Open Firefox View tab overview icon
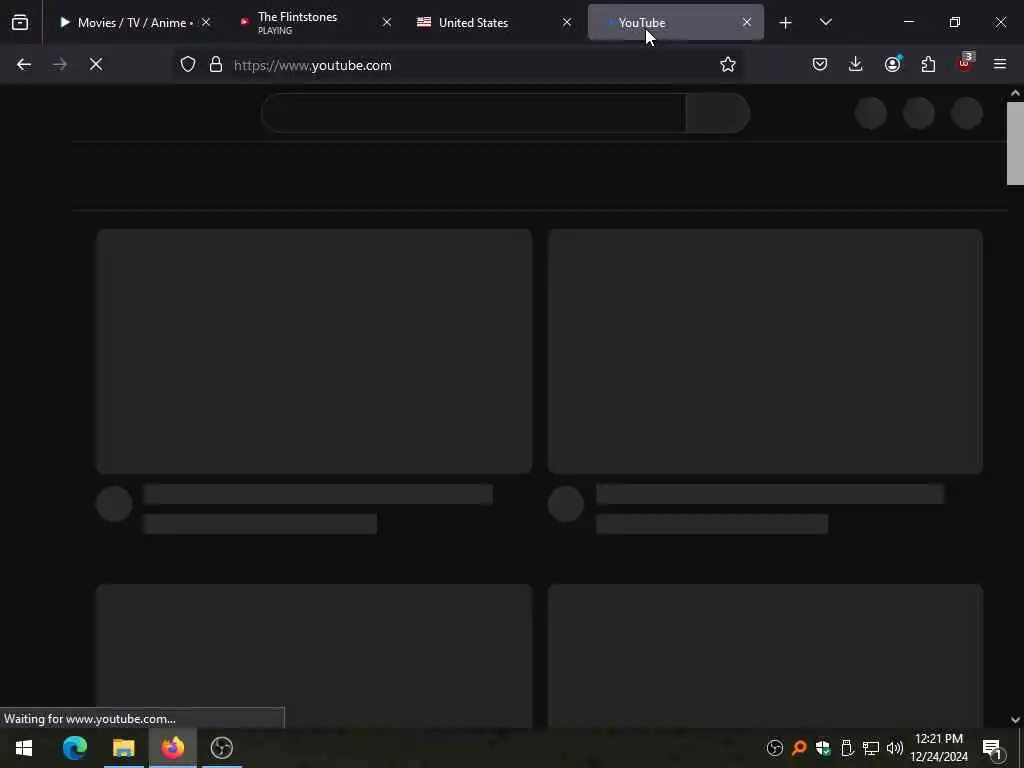 [x=20, y=22]
